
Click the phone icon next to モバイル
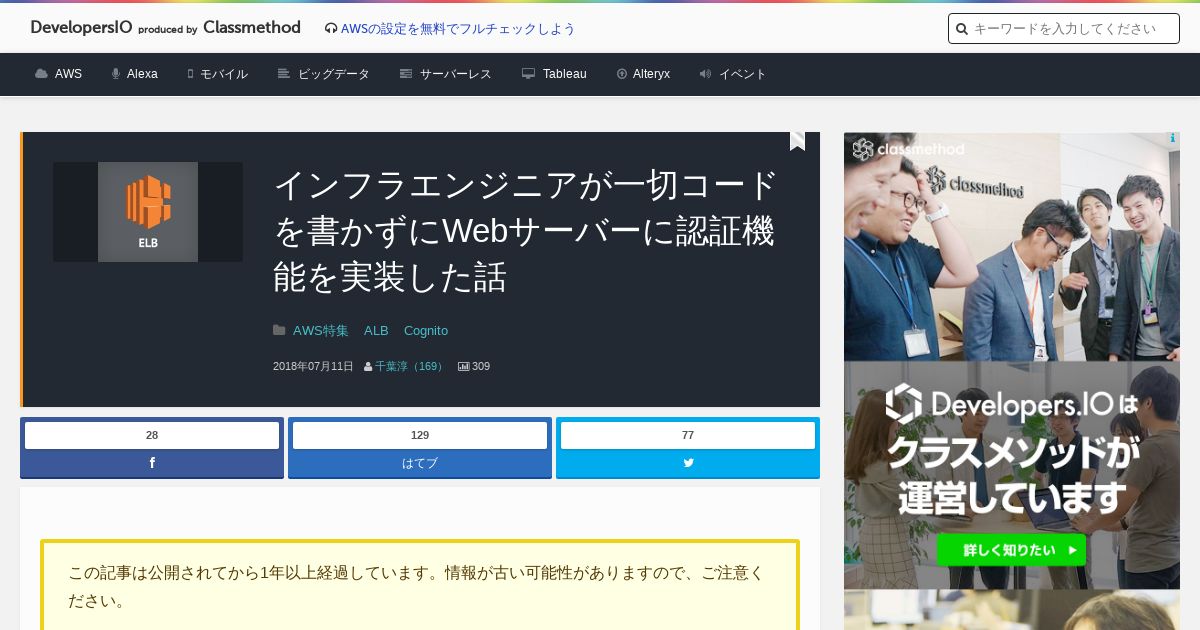[190, 74]
